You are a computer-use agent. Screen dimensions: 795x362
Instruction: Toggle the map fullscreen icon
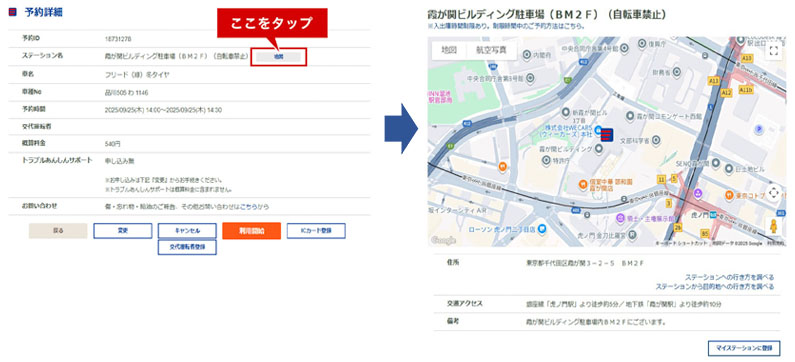coord(773,50)
